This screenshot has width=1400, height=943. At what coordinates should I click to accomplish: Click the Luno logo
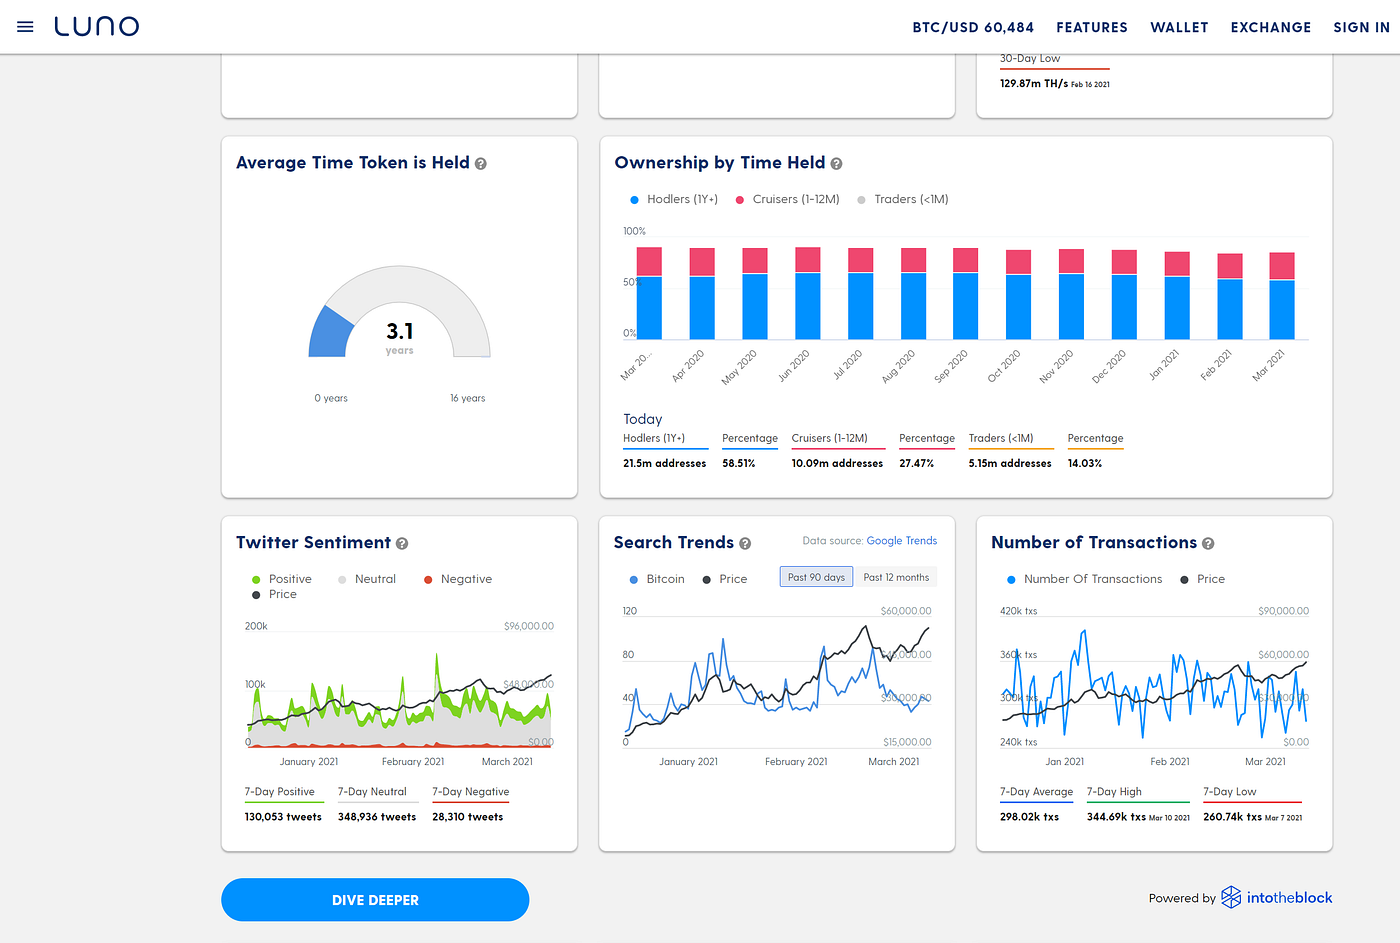click(96, 26)
